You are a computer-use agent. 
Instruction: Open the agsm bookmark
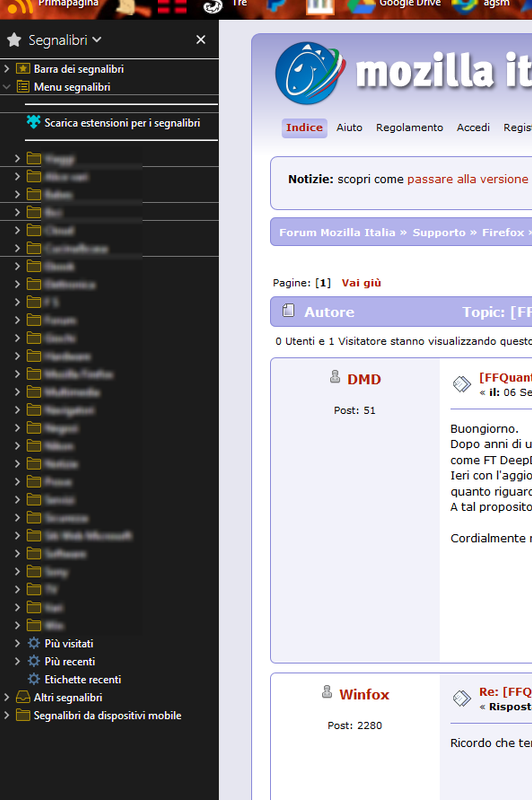pos(480,5)
